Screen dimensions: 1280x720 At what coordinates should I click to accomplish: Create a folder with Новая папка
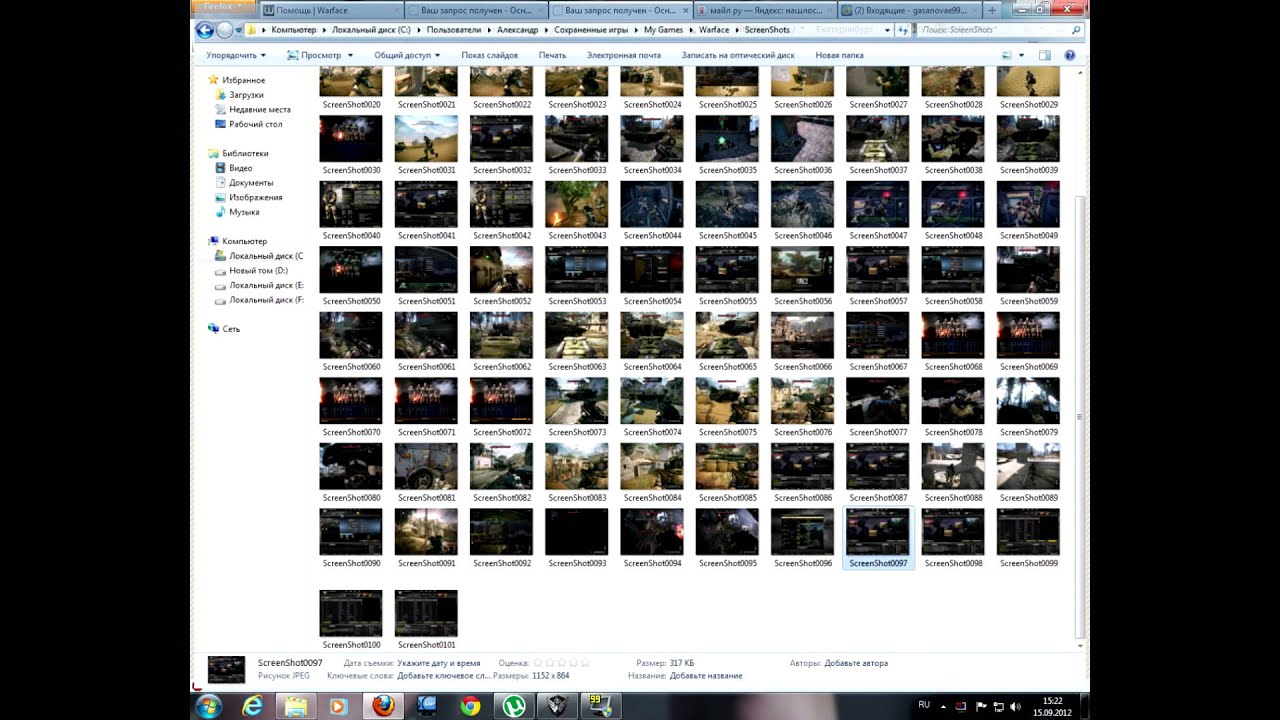(x=839, y=55)
